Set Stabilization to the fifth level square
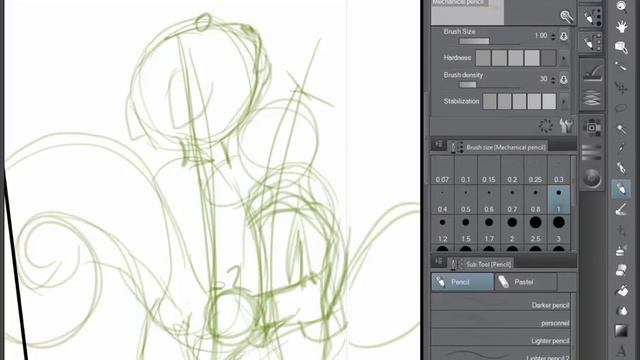Image resolution: width=640 pixels, height=360 pixels. (x=549, y=101)
